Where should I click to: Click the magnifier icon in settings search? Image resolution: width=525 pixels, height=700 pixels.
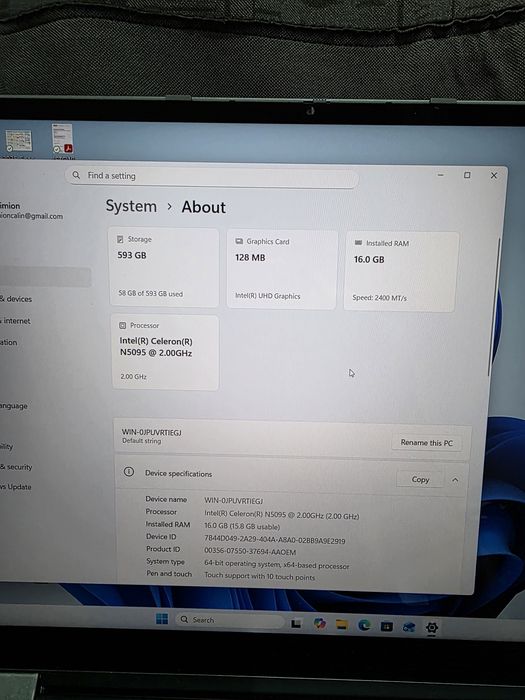[x=76, y=175]
